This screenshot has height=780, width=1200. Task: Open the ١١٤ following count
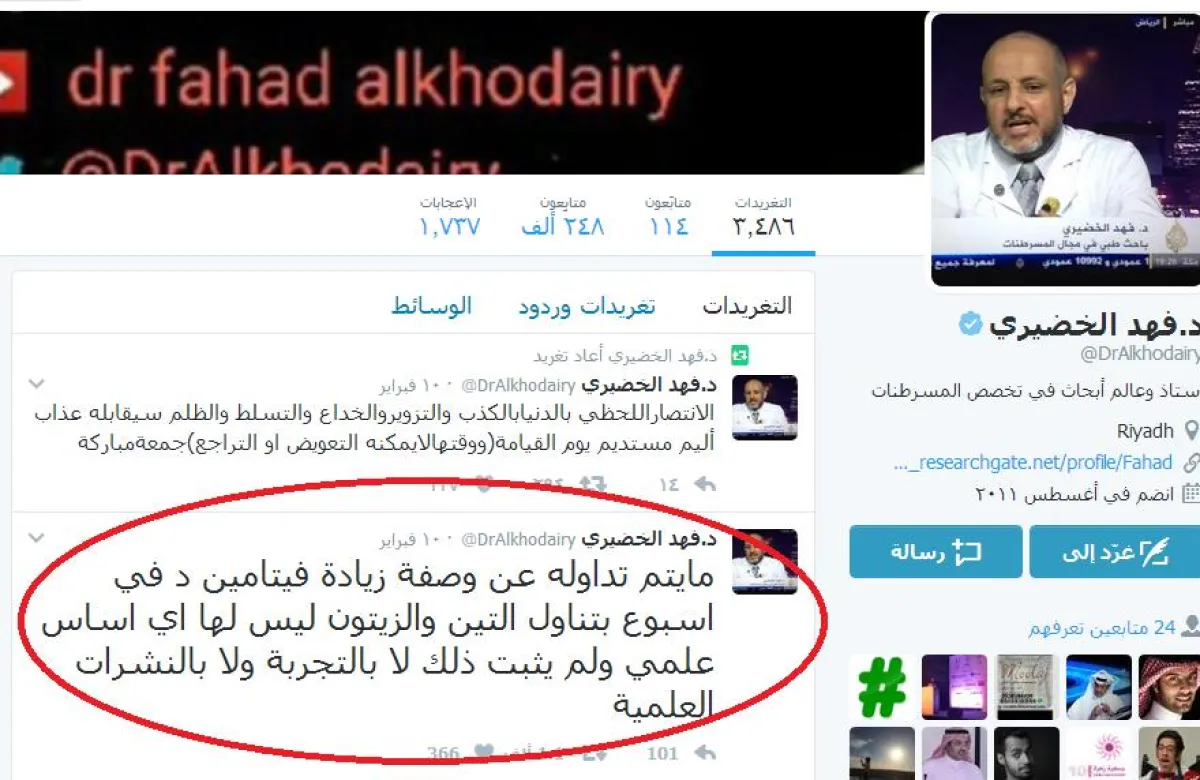pyautogui.click(x=669, y=216)
